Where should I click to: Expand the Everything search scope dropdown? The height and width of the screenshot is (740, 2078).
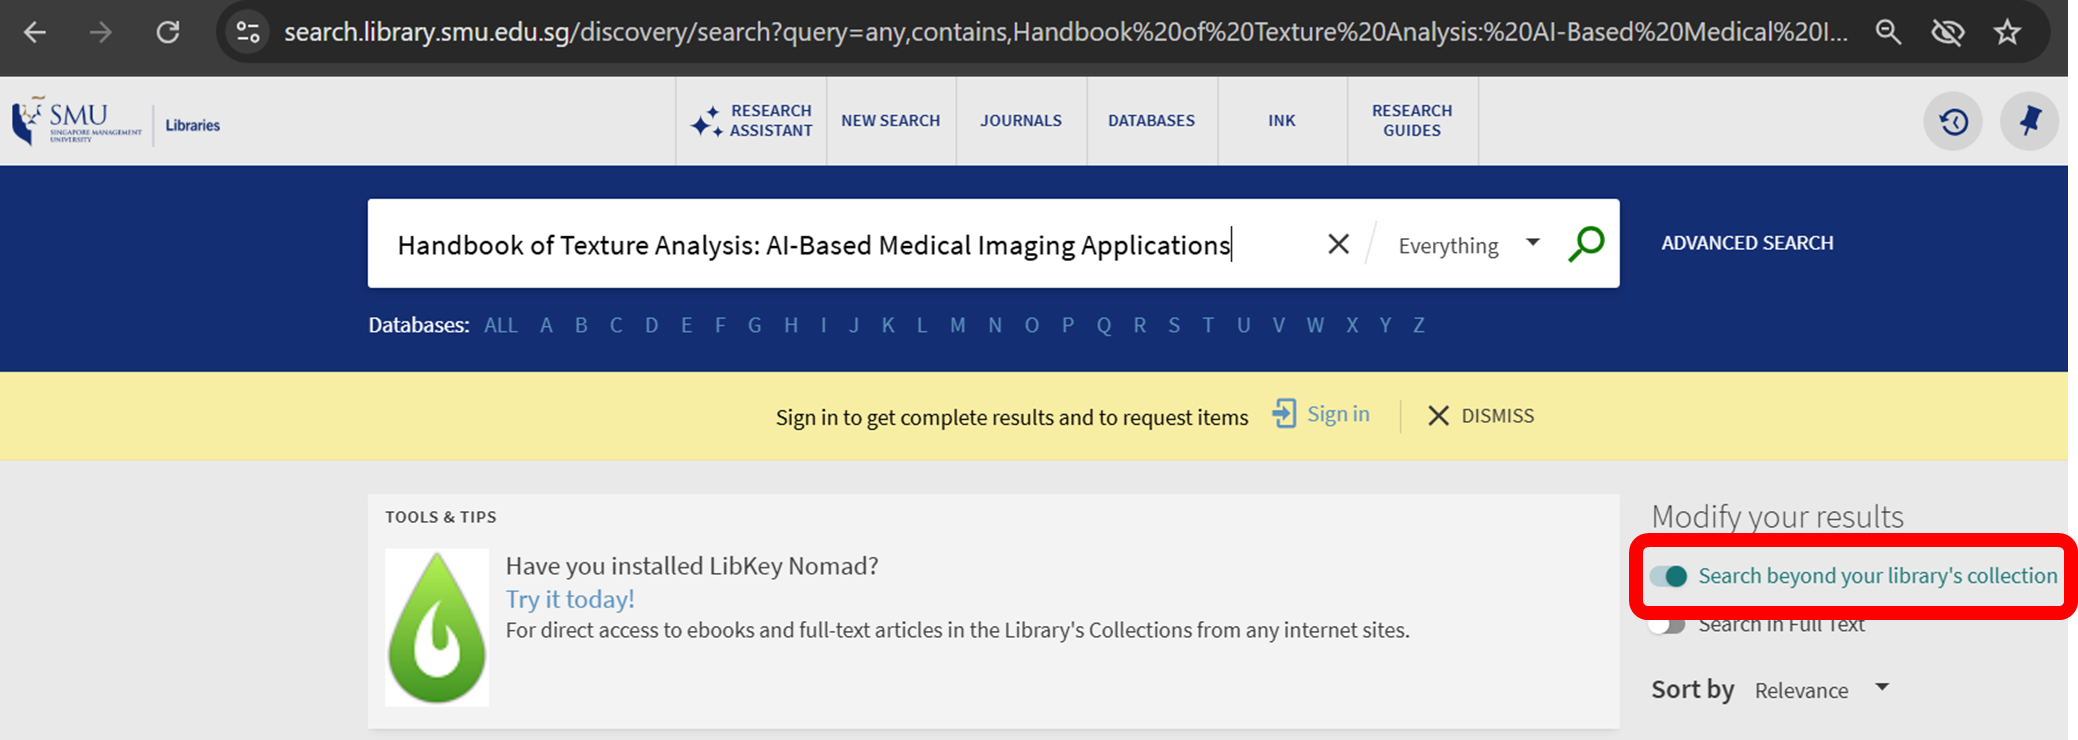tap(1467, 245)
